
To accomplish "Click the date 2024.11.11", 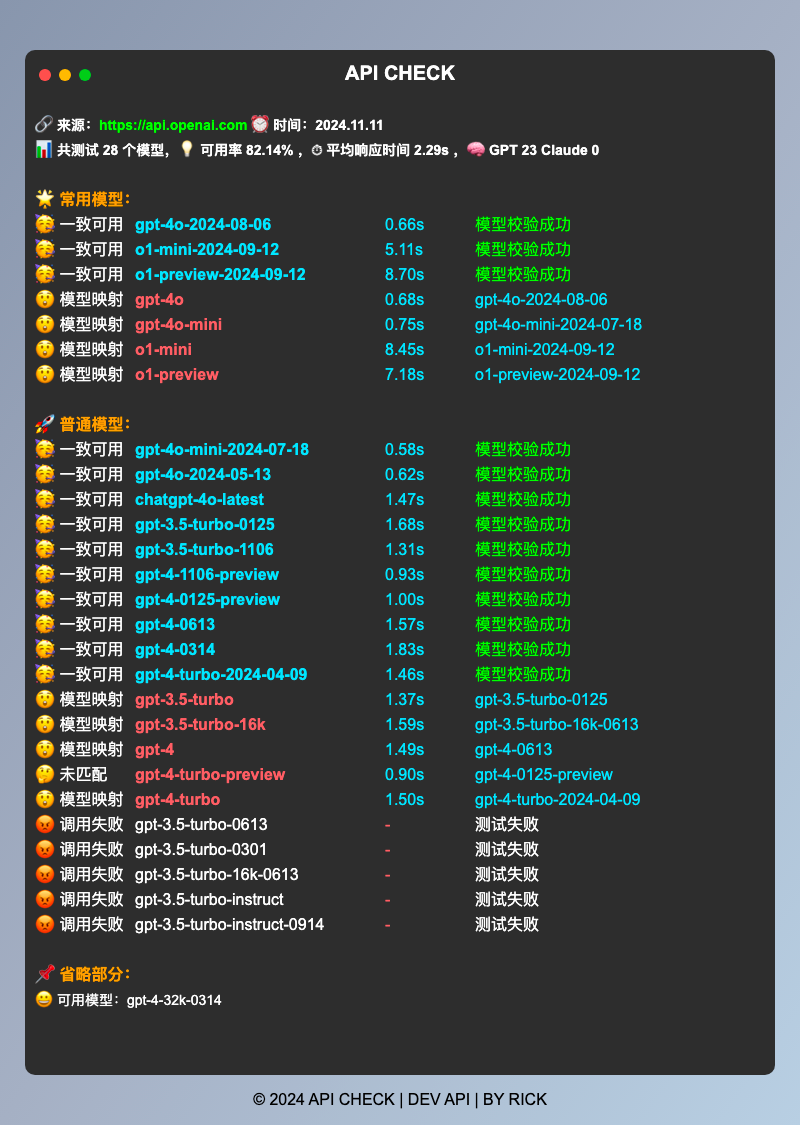I will tap(349, 125).
